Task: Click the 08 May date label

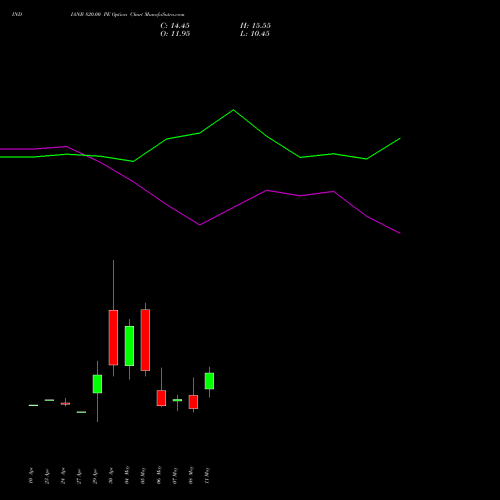Action: click(191, 476)
